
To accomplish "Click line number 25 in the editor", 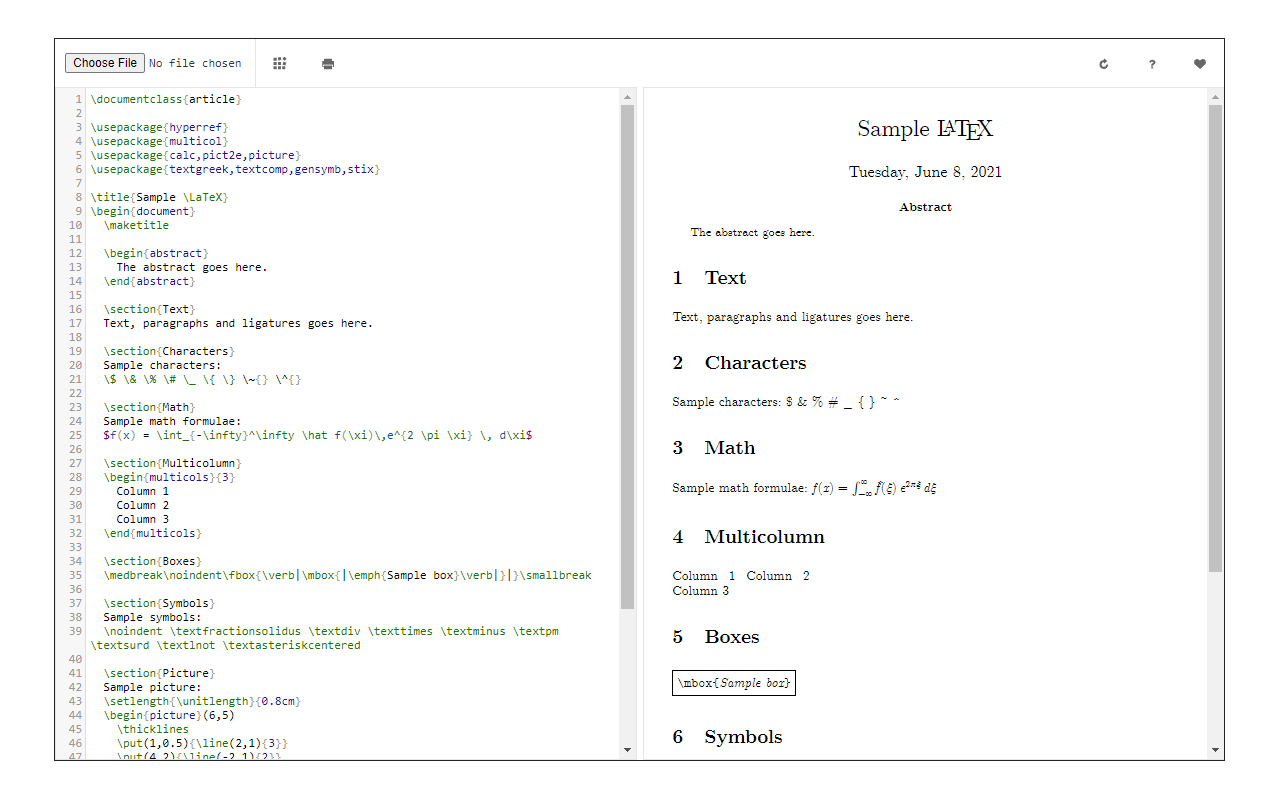I will coord(77,435).
